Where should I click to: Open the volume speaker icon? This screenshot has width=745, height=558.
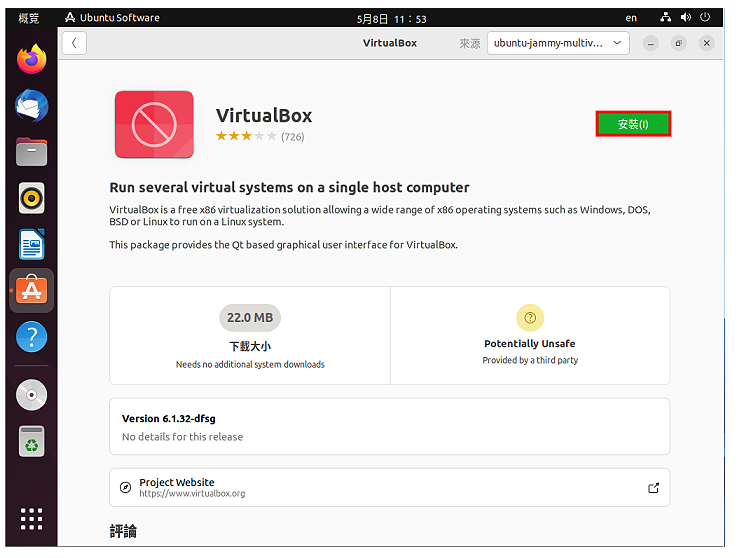tap(686, 18)
